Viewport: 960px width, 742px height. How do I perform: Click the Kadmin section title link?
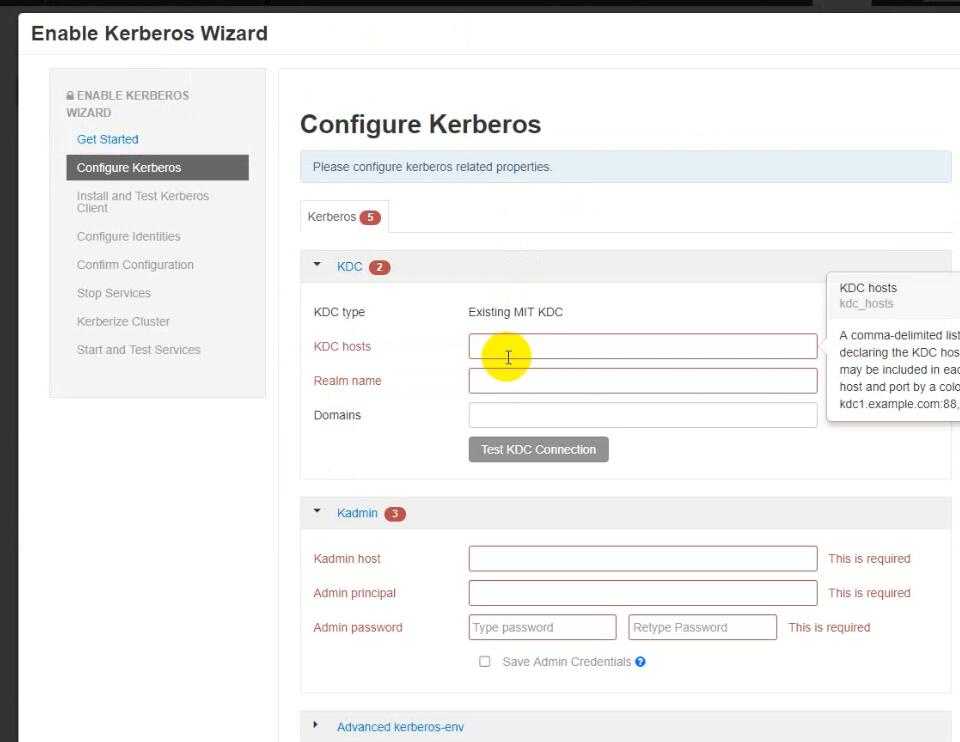point(357,513)
